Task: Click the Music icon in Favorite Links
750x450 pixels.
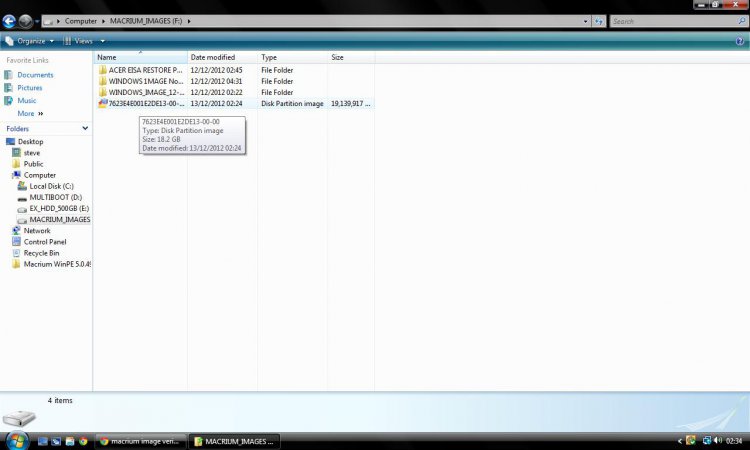Action: pos(8,101)
